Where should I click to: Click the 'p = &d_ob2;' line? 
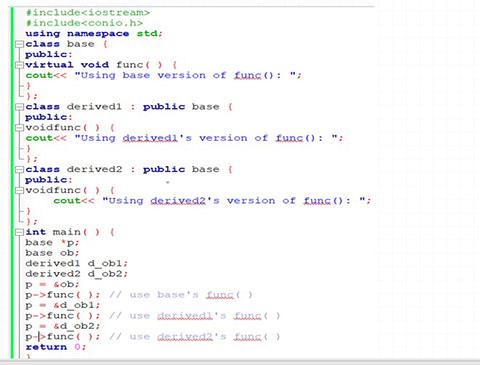(x=63, y=326)
